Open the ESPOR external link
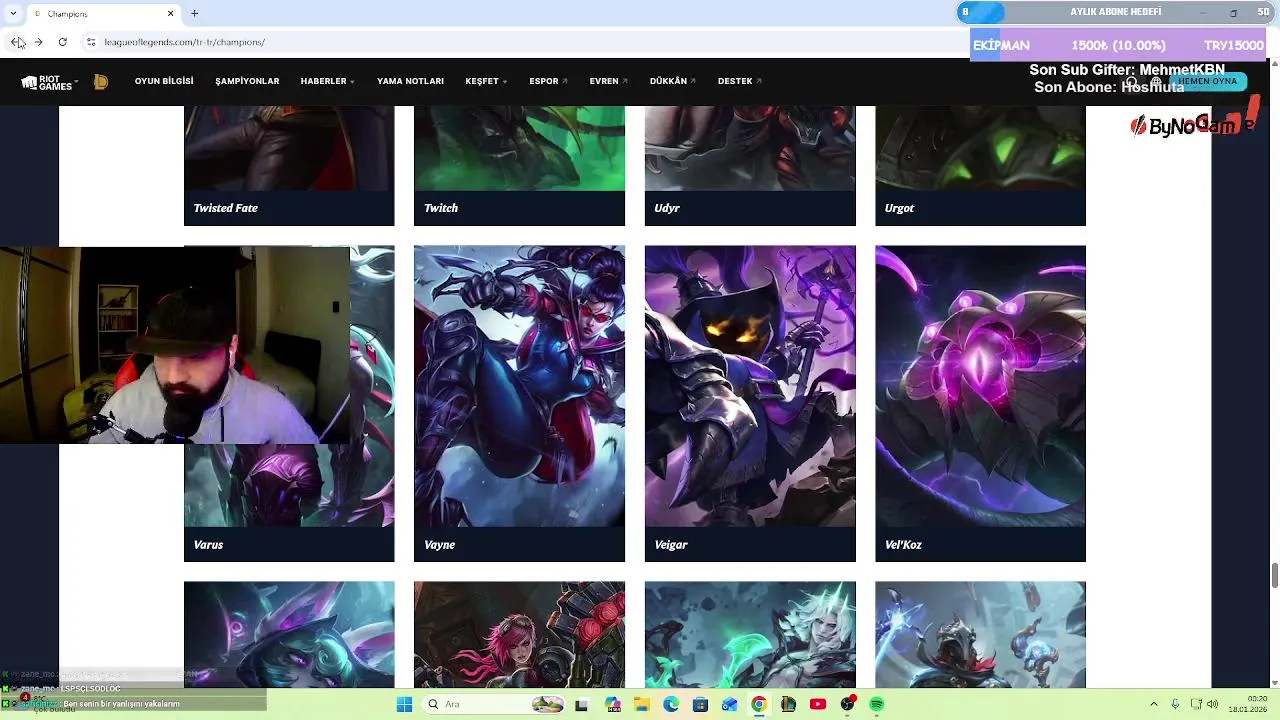 [548, 81]
